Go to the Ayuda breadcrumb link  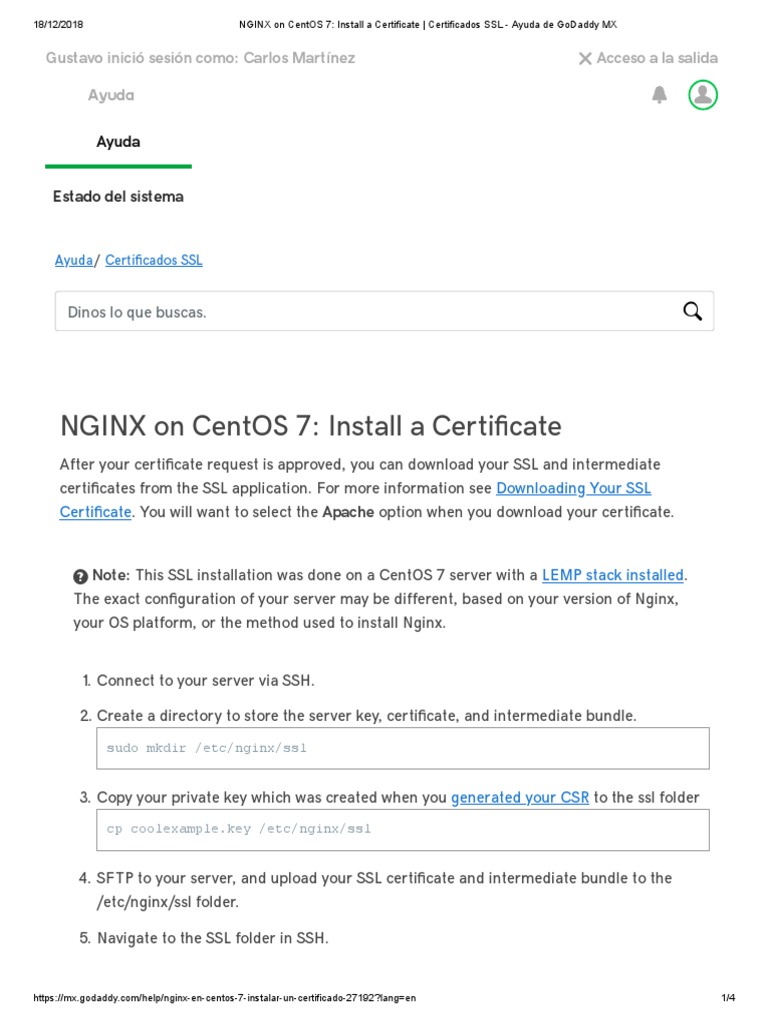(73, 260)
